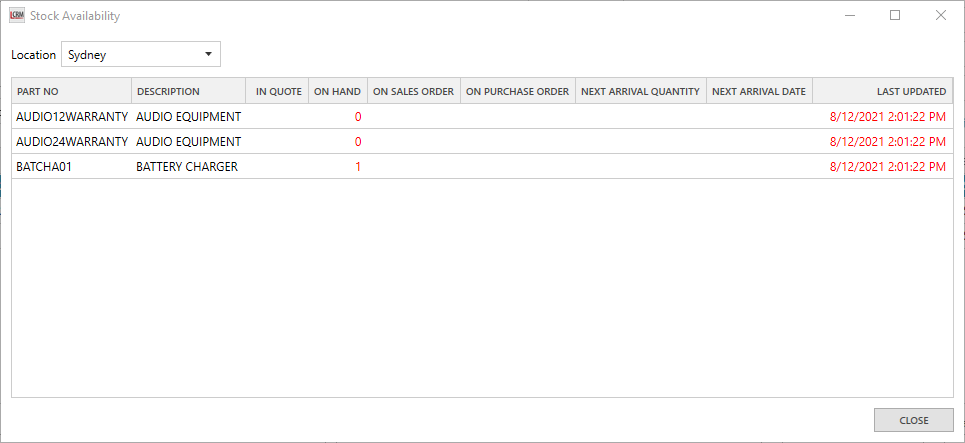Click BATTERY CHARGER description cell
This screenshot has width=965, height=443.
[x=187, y=167]
